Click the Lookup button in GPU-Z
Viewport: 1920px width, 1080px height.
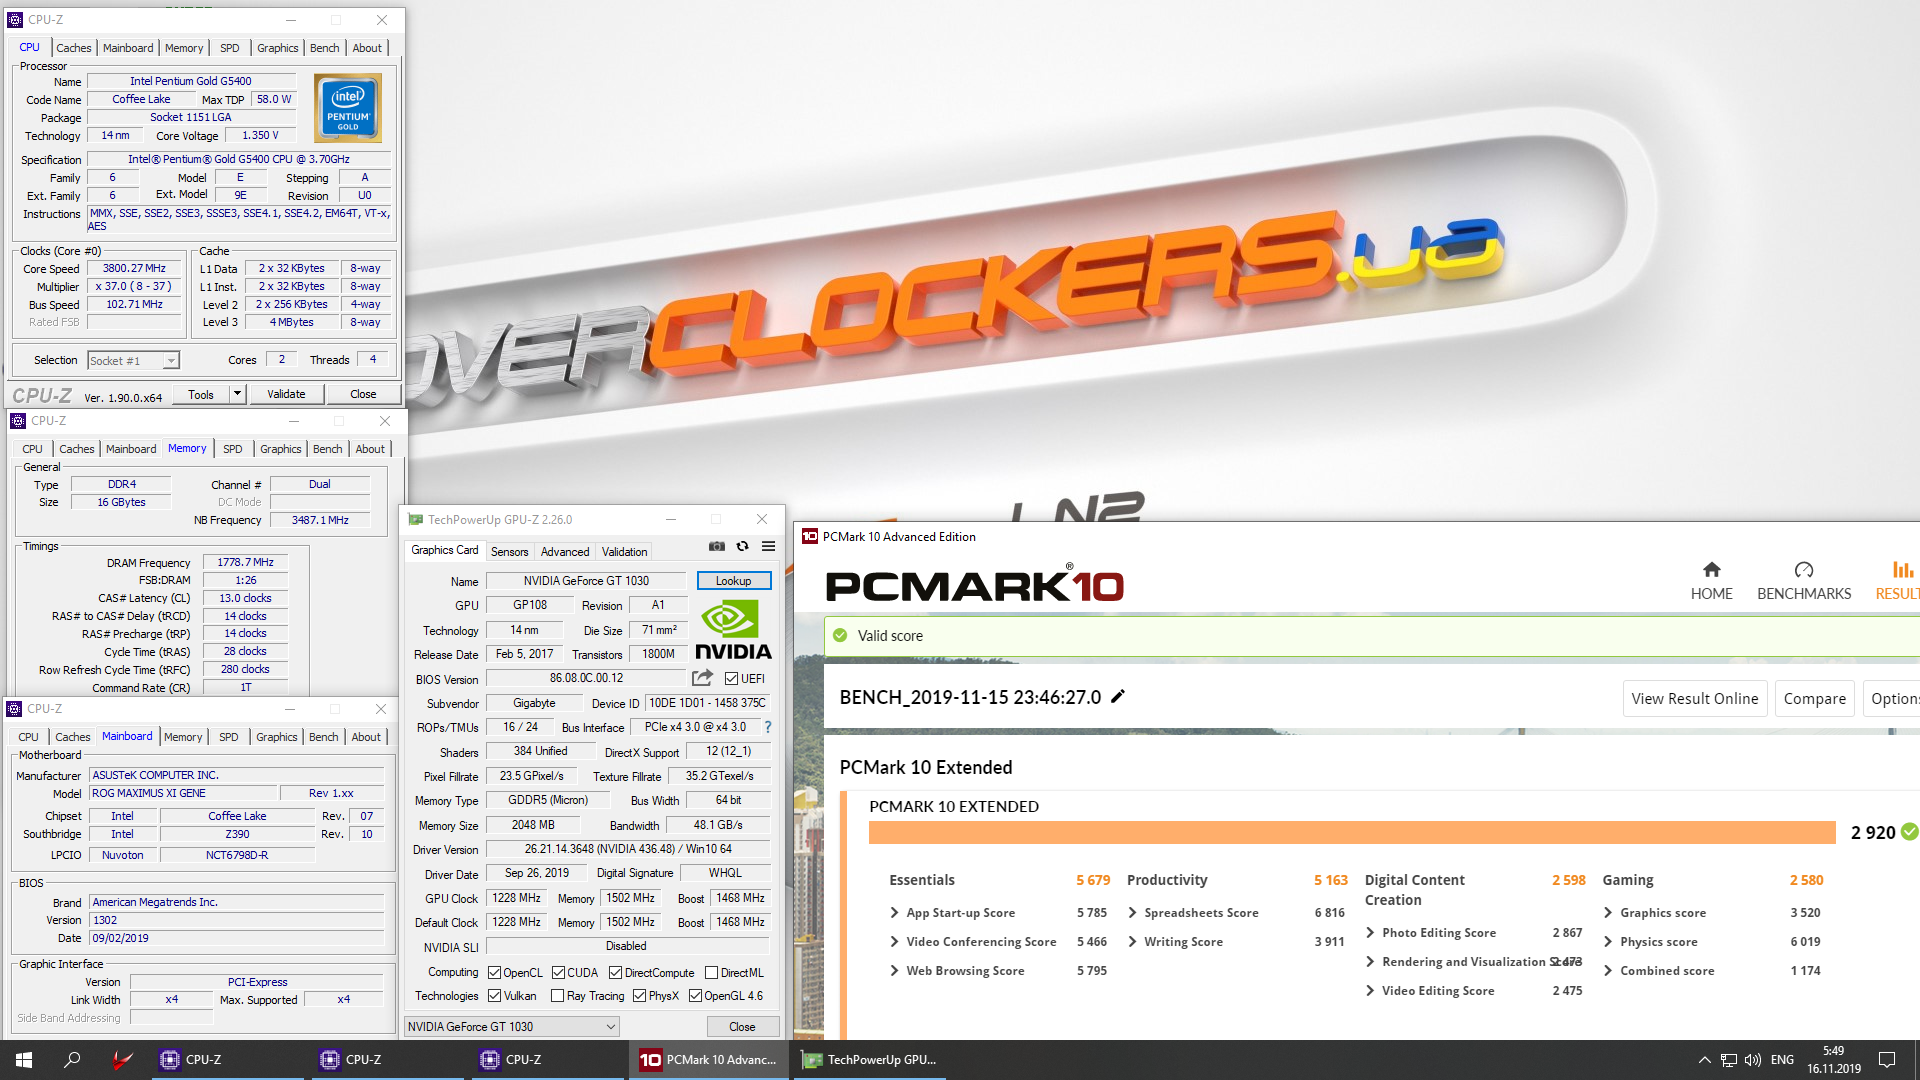733,581
